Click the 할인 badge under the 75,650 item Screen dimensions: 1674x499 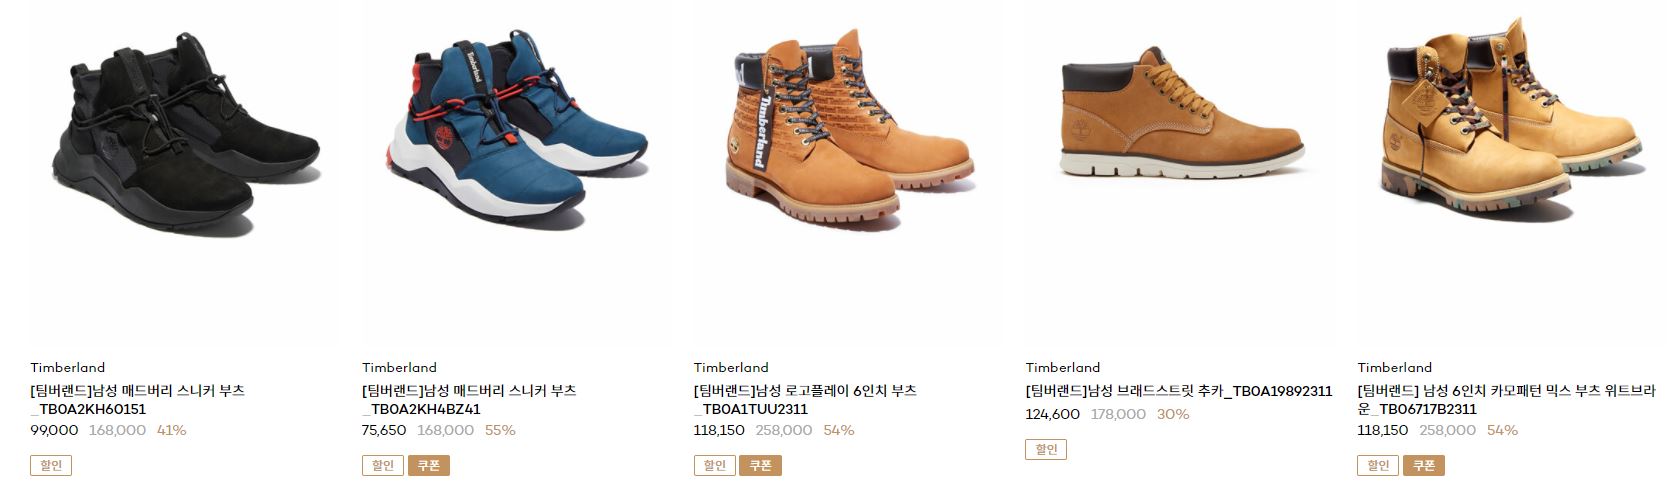click(383, 465)
